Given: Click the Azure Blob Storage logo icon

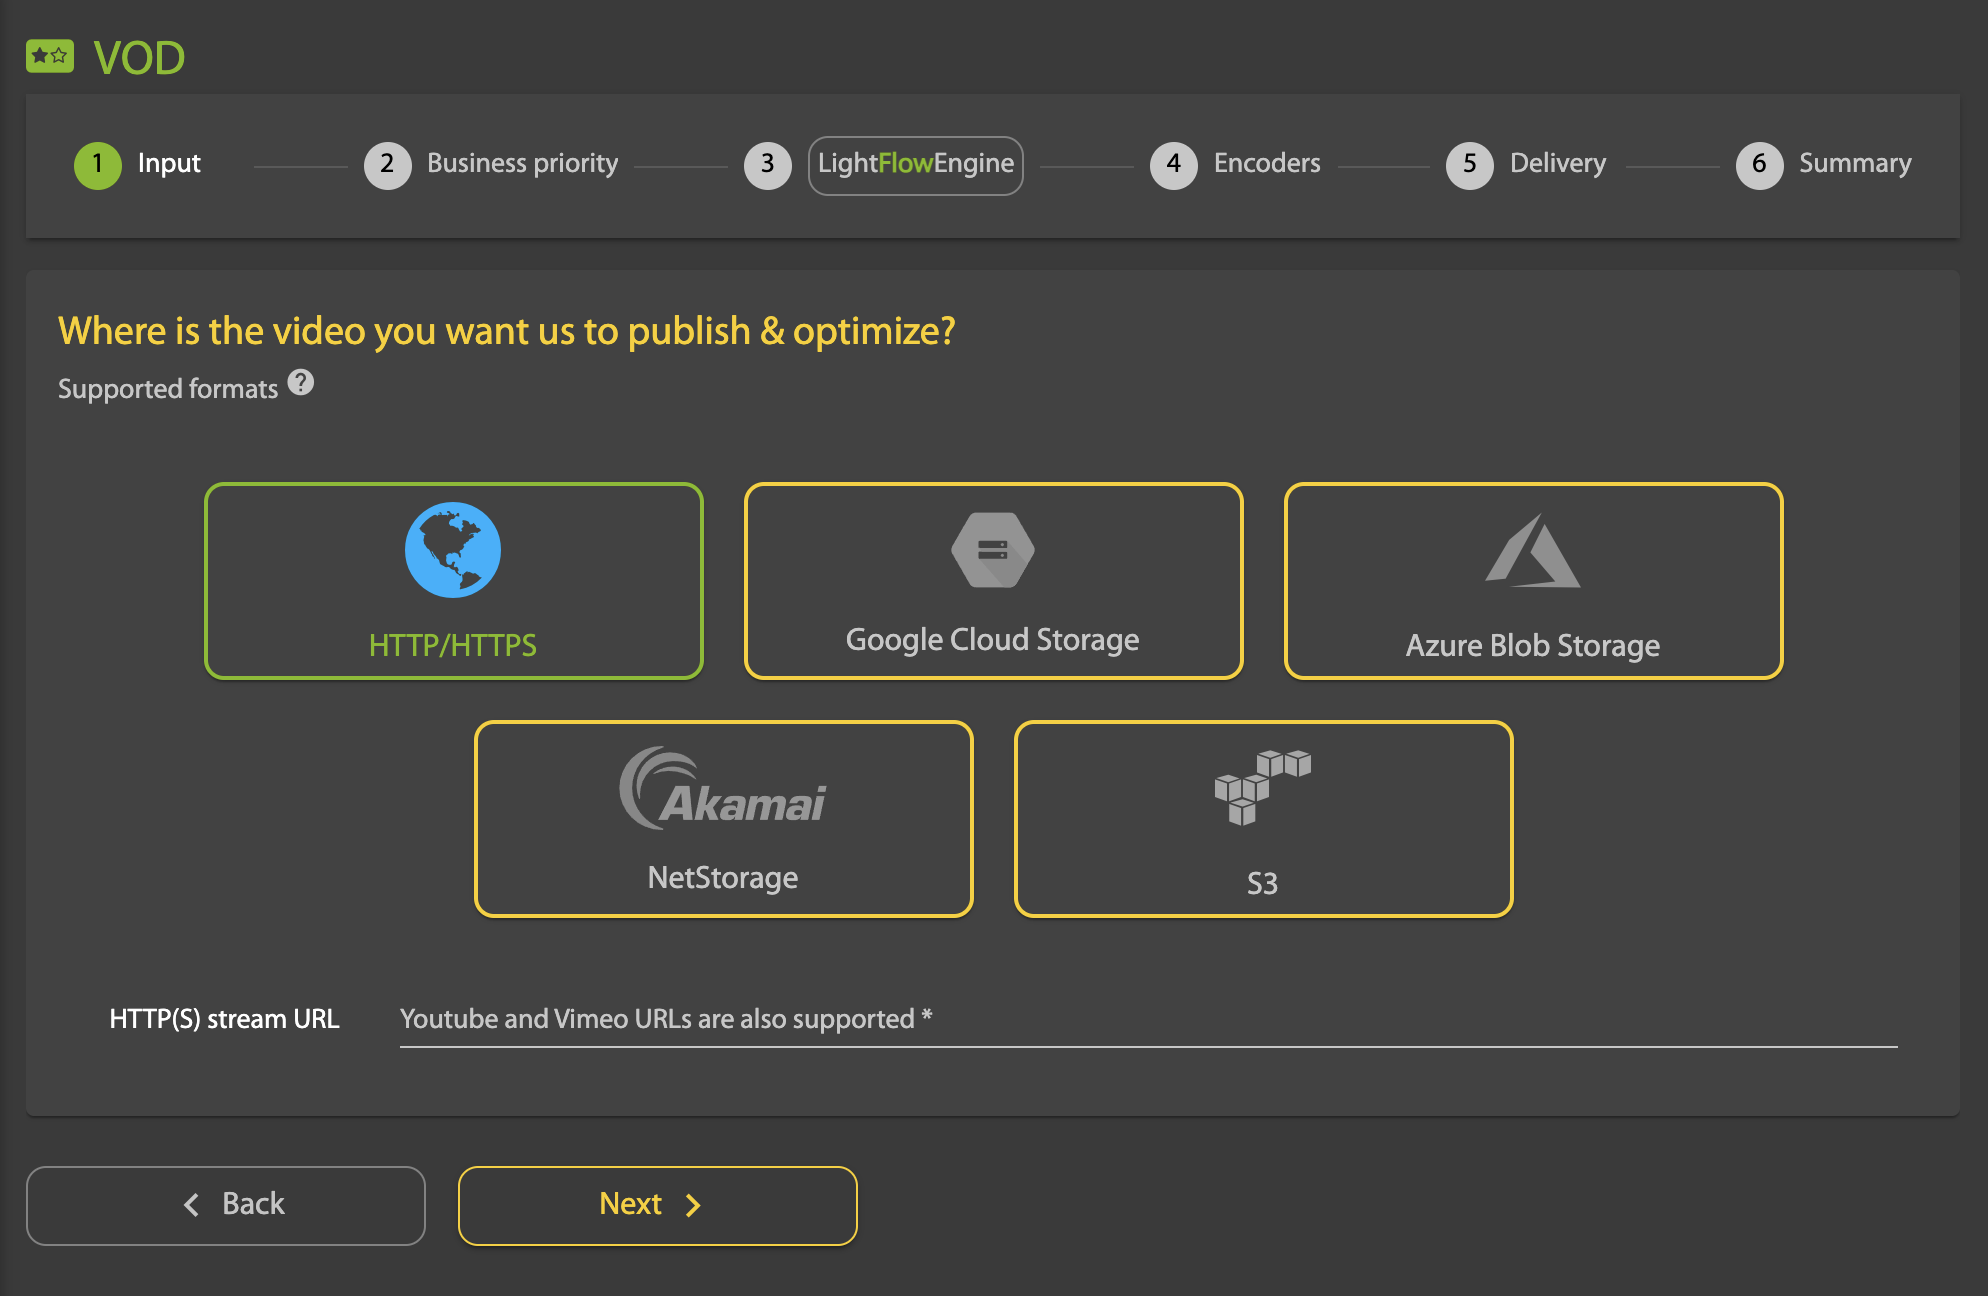Looking at the screenshot, I should [x=1532, y=551].
